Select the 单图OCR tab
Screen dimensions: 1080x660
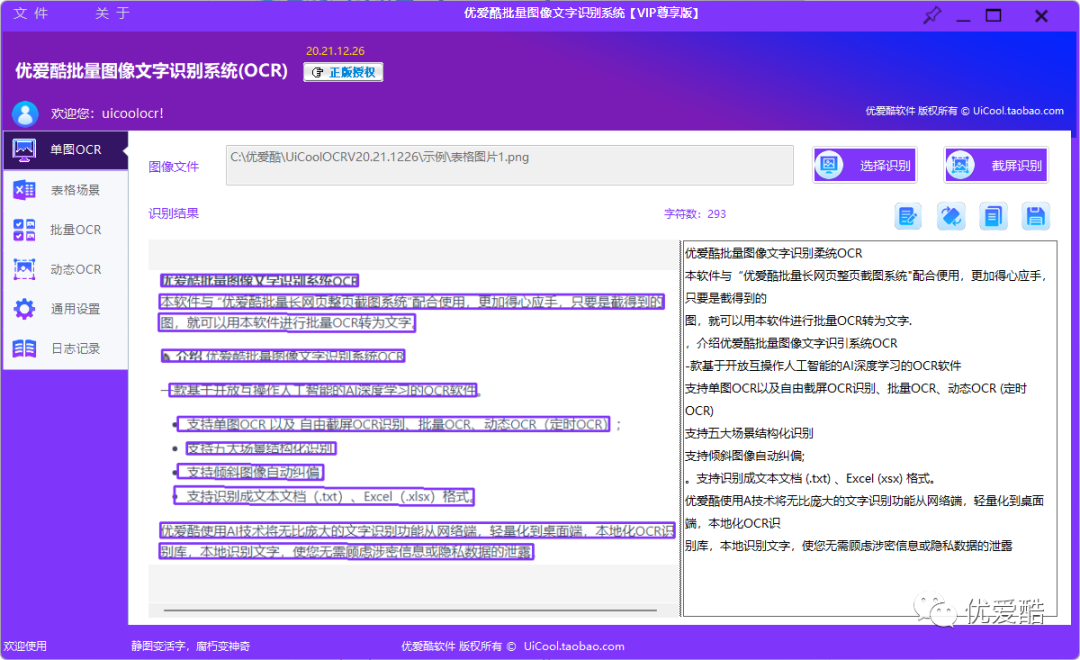pos(65,149)
